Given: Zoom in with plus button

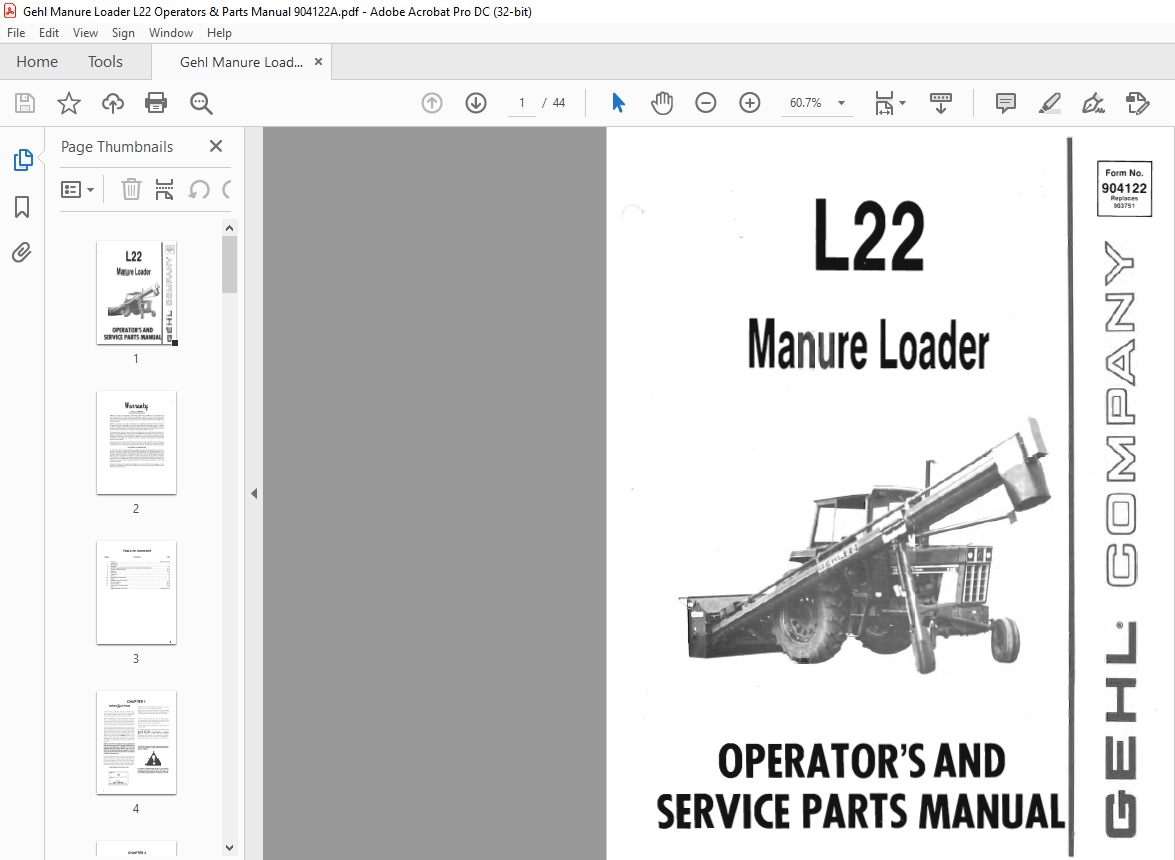Looking at the screenshot, I should click(x=749, y=103).
